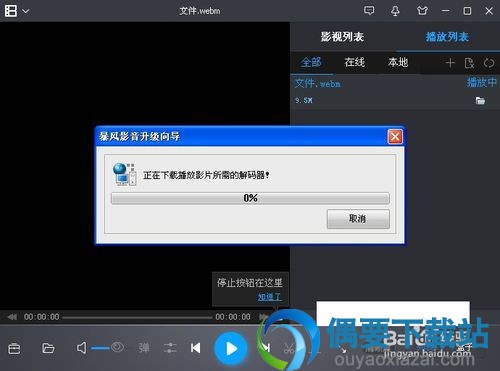Click the playback seek bar
500x371 pixels.
137,317
